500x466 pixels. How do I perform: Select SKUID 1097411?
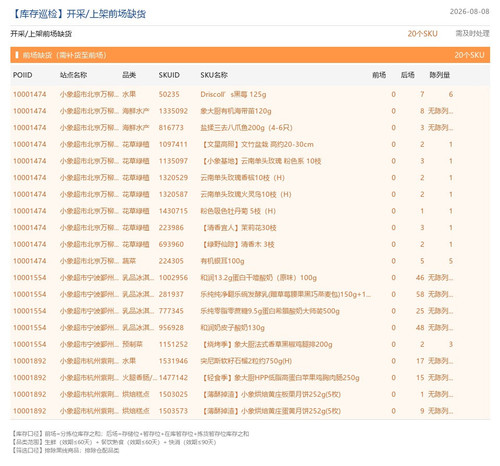pyautogui.click(x=173, y=144)
